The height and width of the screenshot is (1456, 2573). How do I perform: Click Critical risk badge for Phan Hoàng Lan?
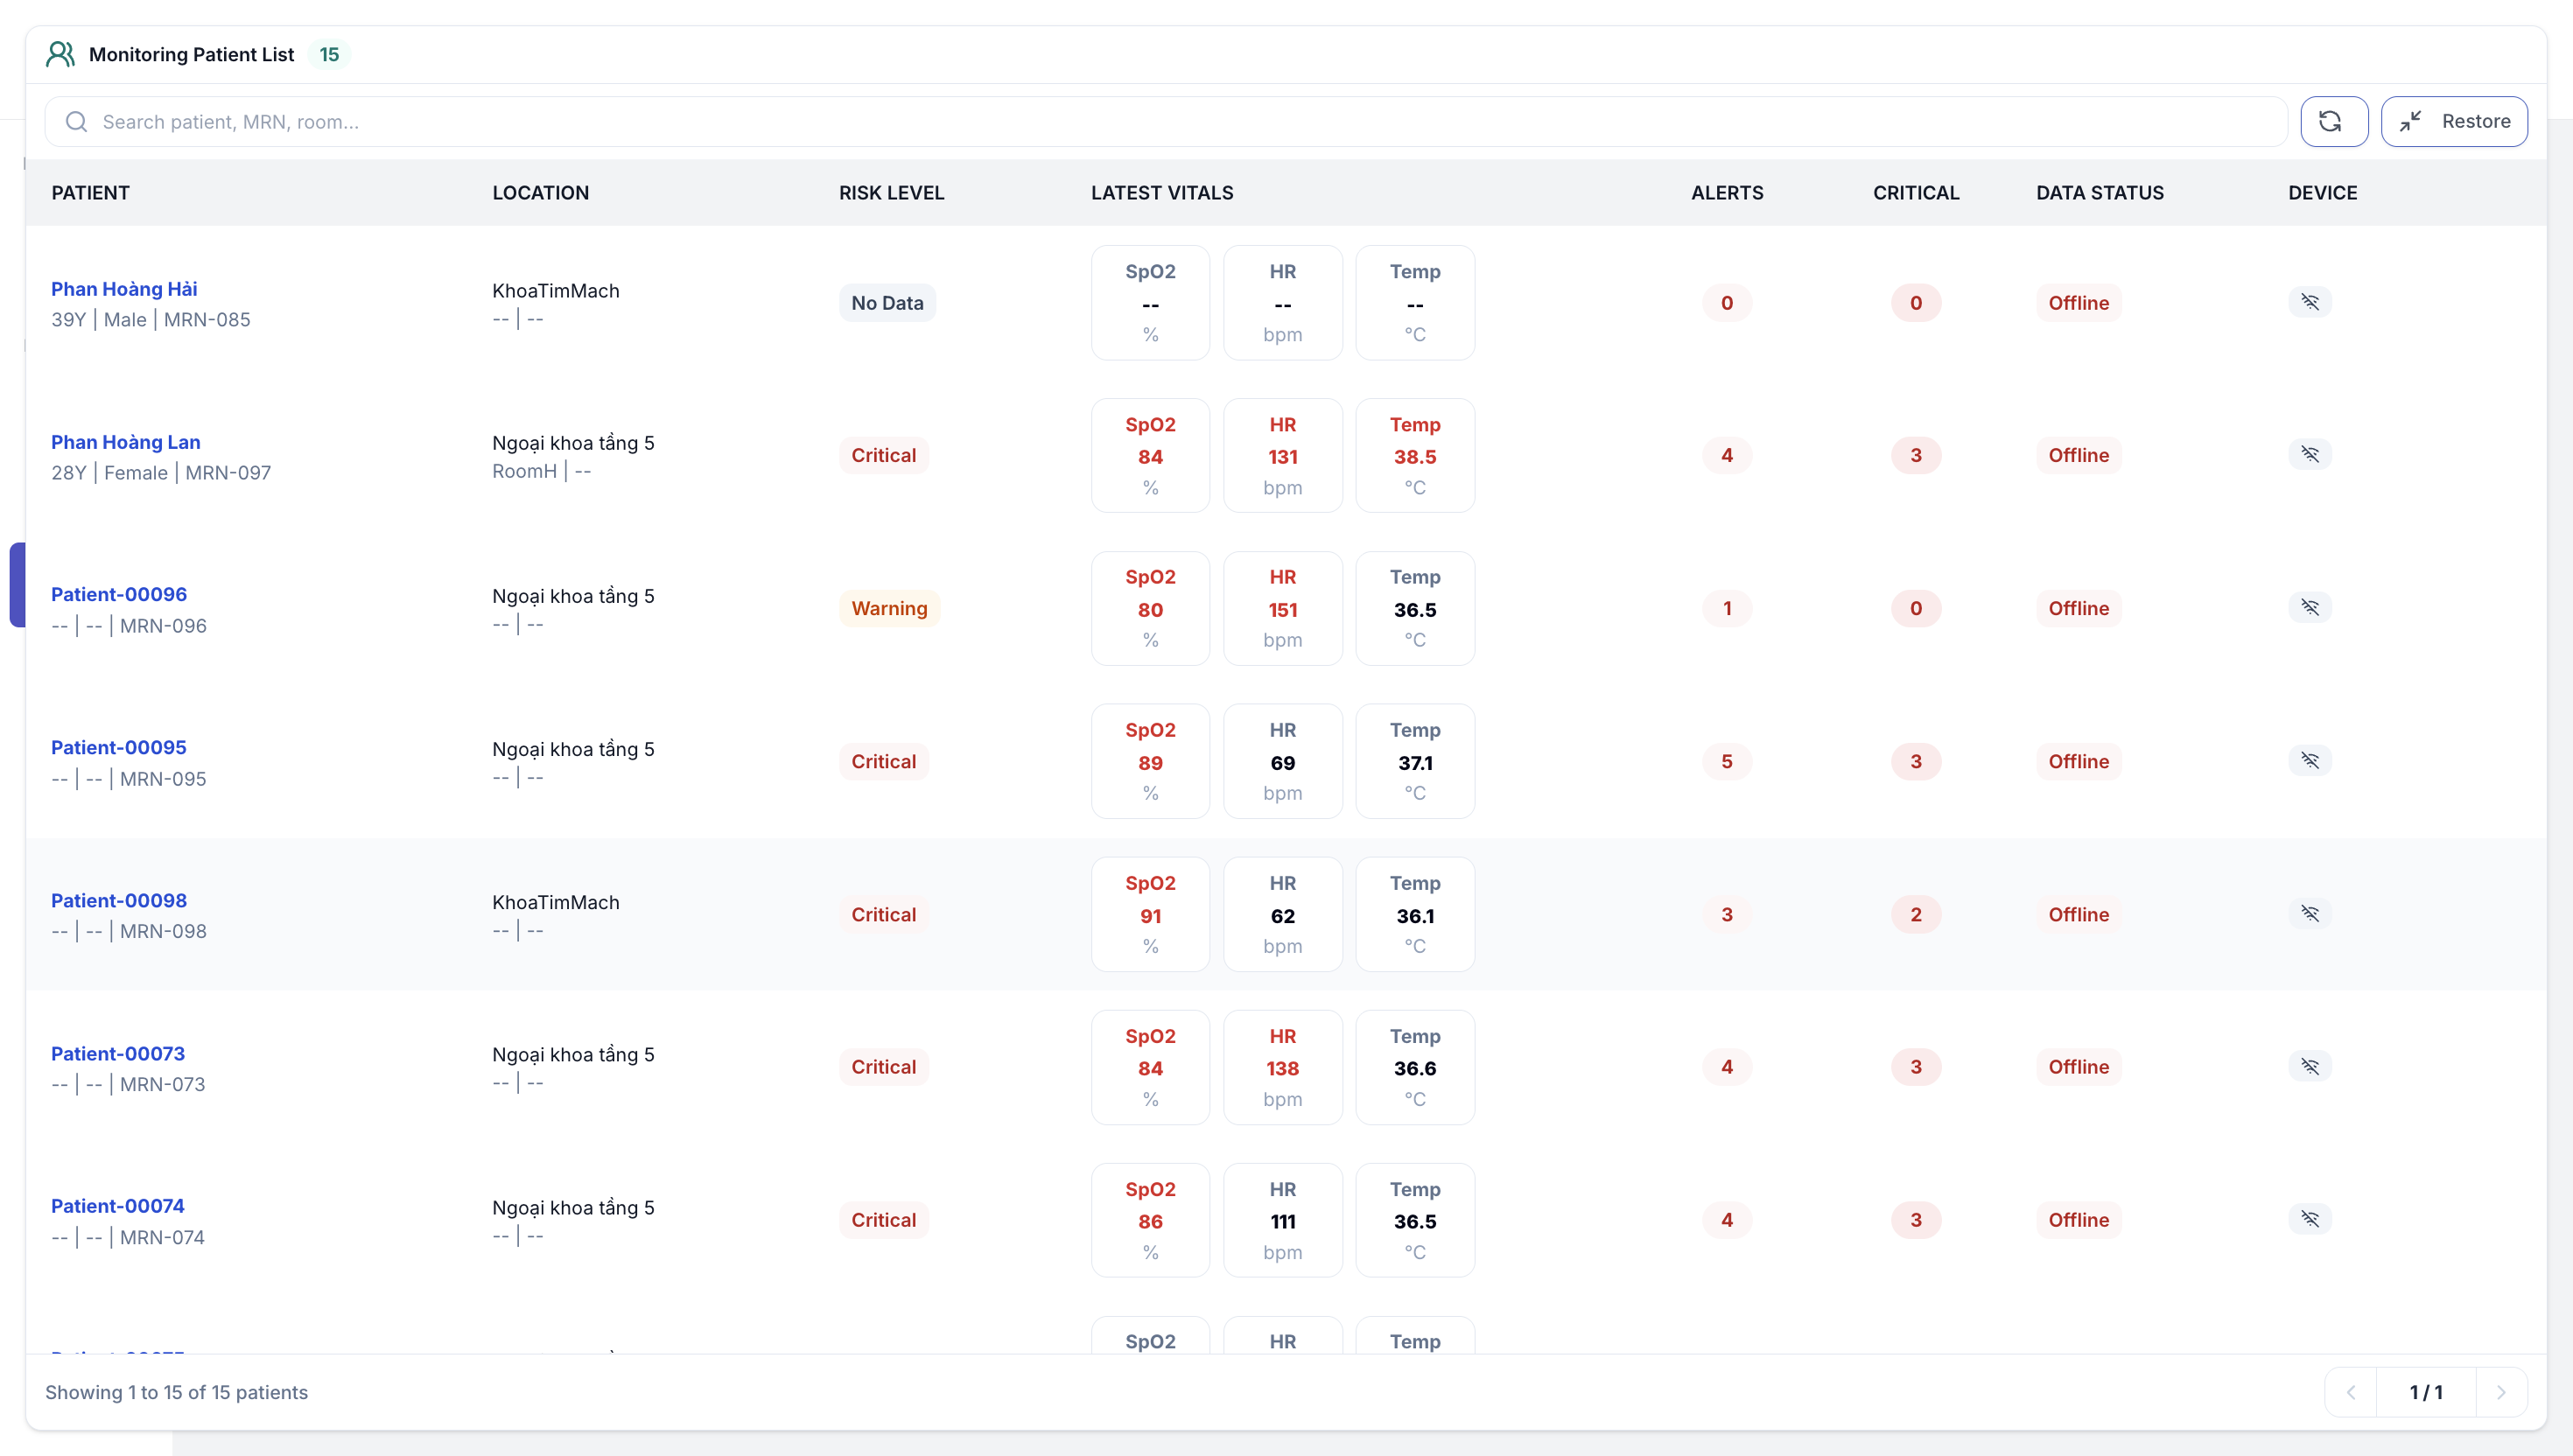coord(883,455)
